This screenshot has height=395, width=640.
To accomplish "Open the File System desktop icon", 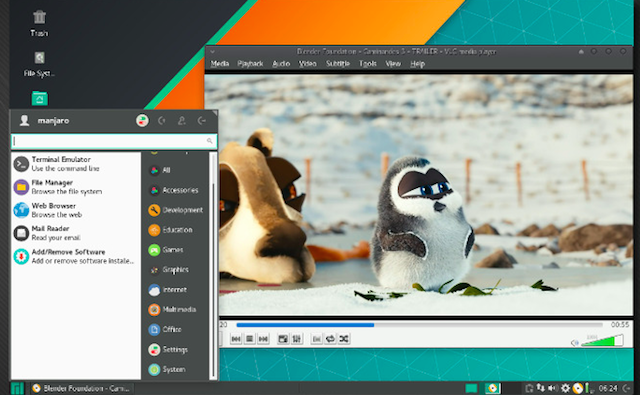I will pos(39,64).
